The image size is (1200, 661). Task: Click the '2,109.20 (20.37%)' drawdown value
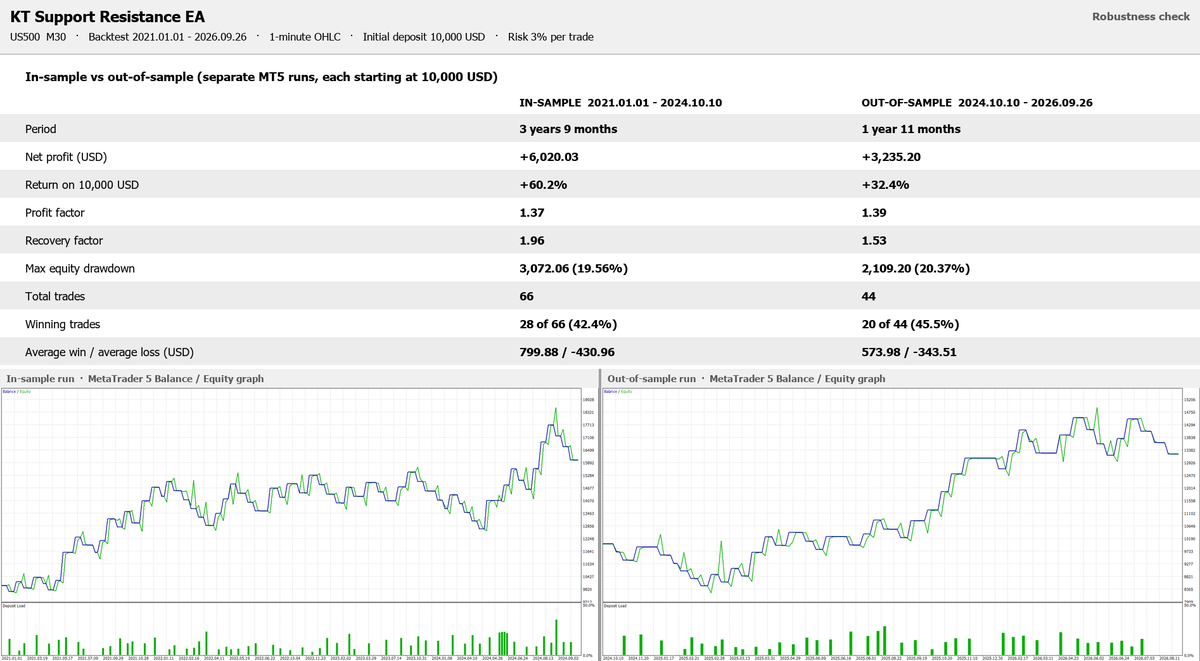pos(915,269)
